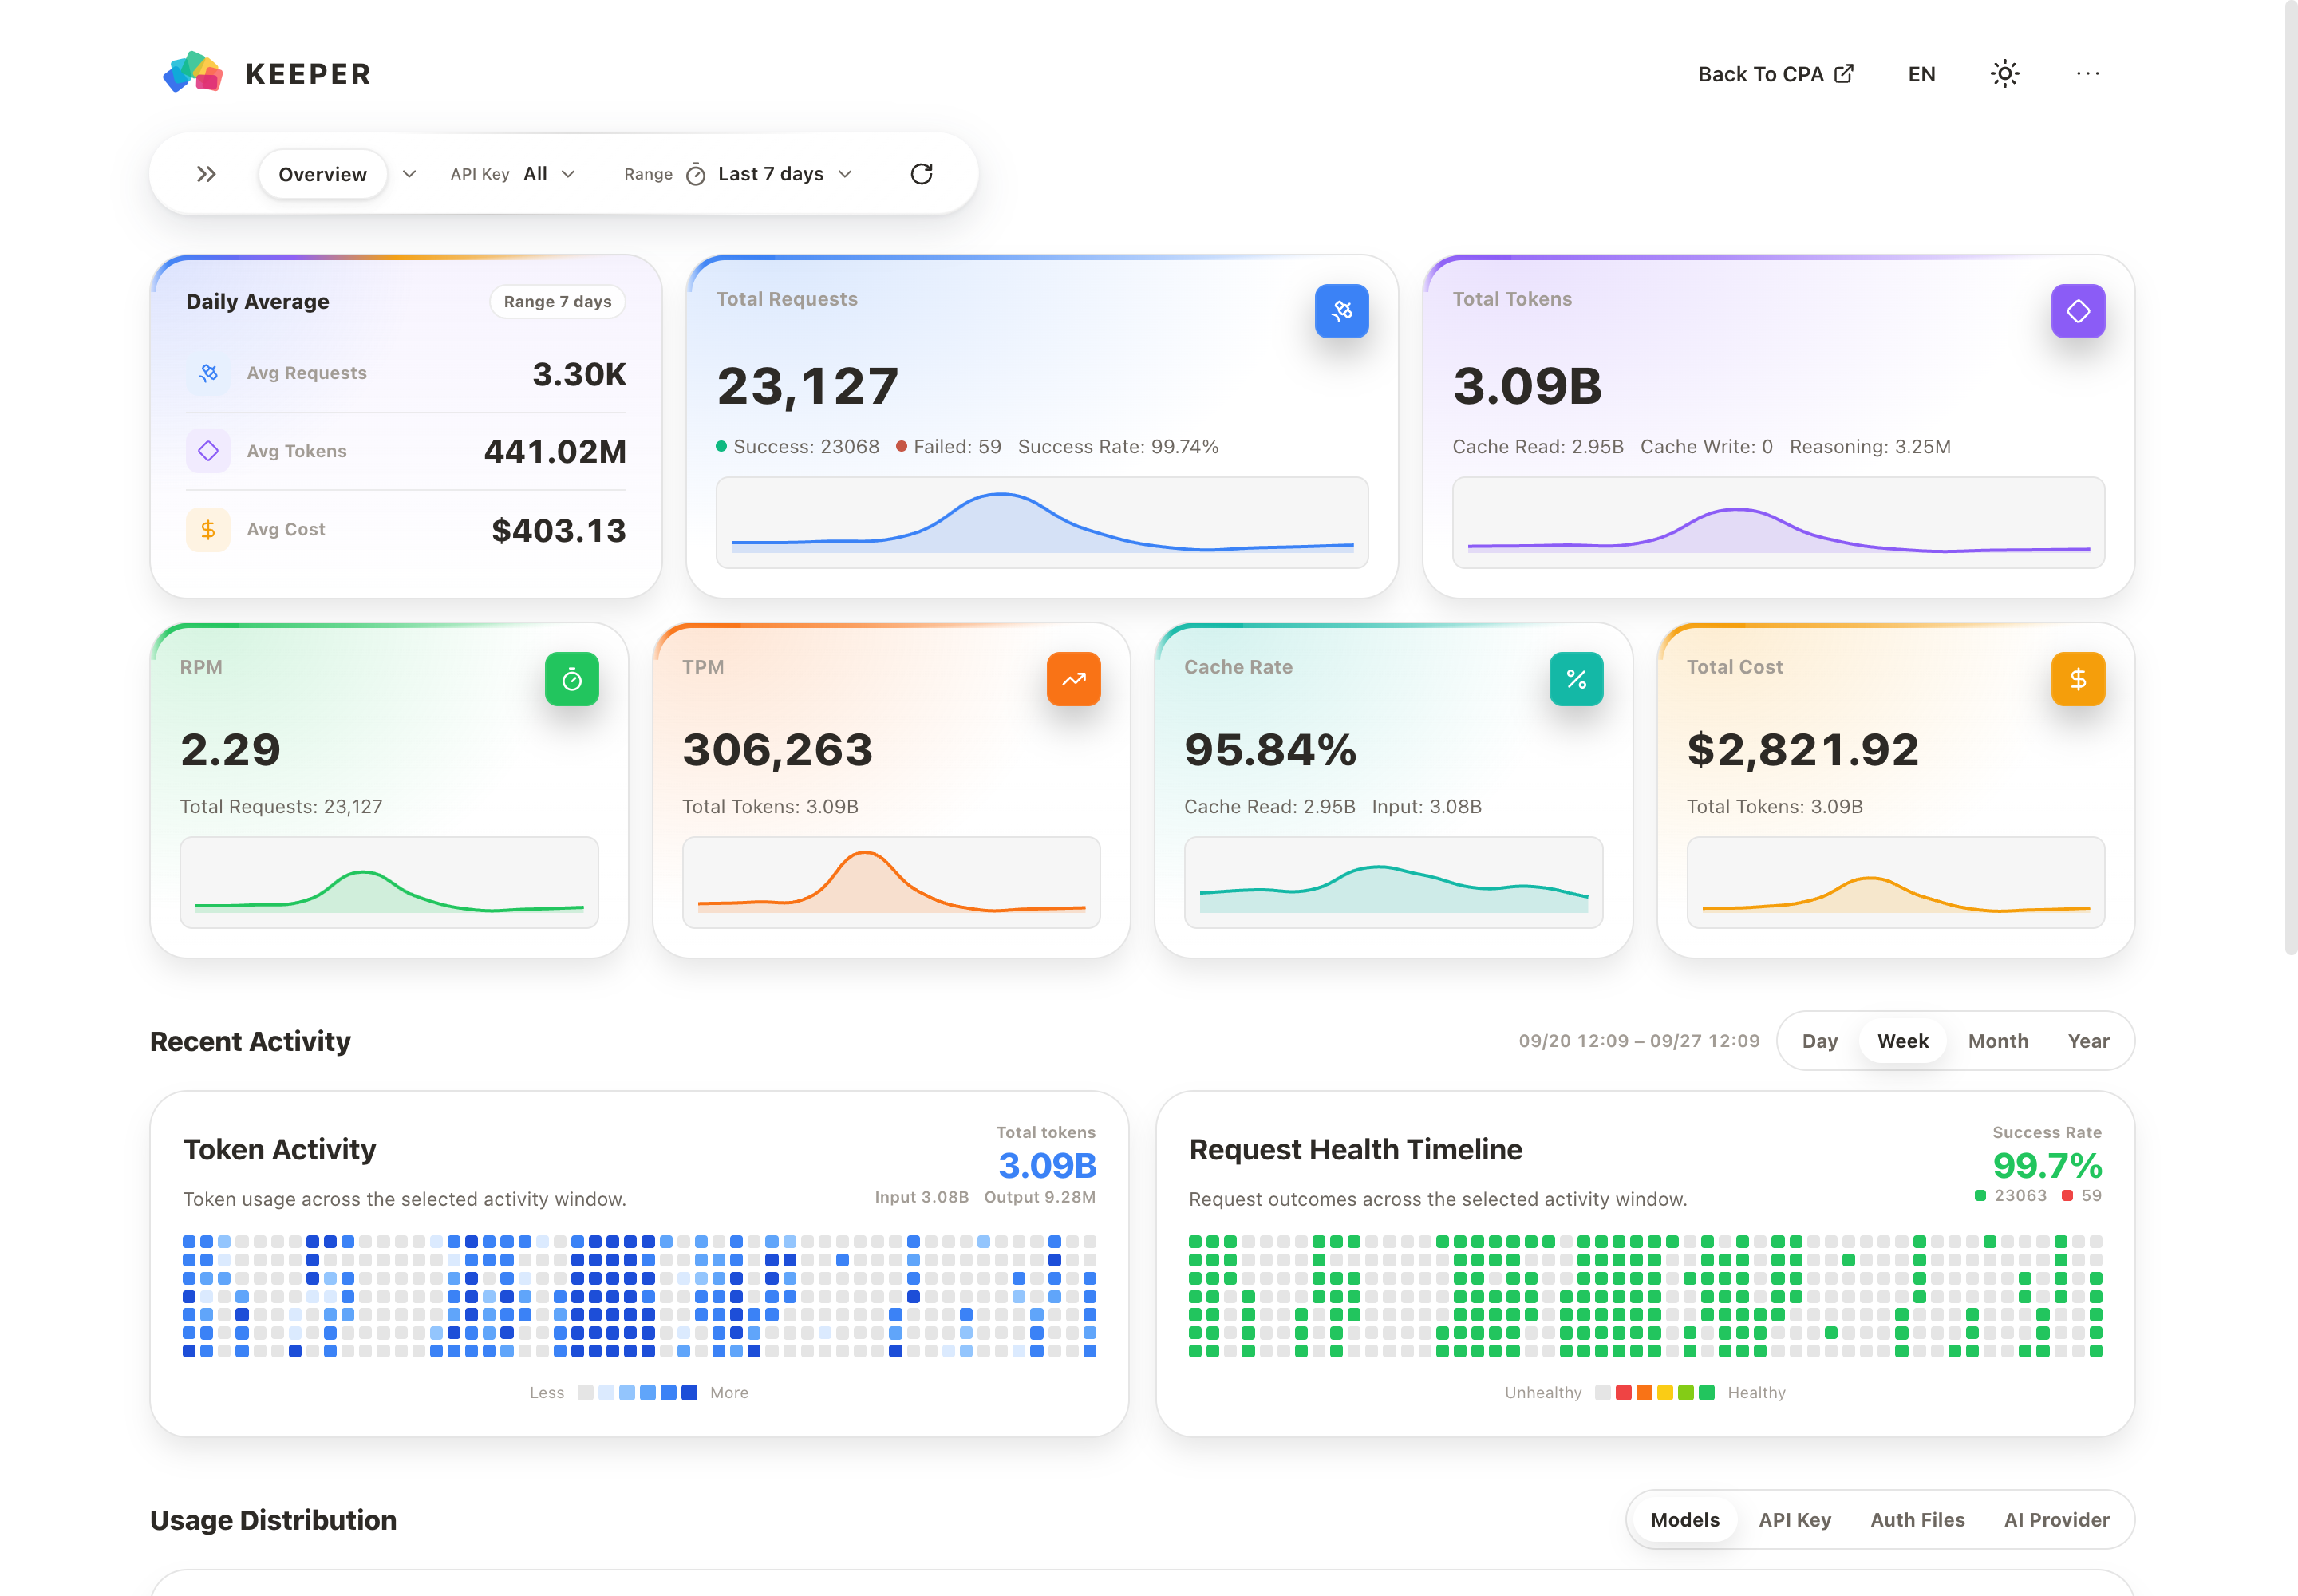Select the Auth Files distribution tab
The height and width of the screenshot is (1596, 2298).
(1917, 1520)
